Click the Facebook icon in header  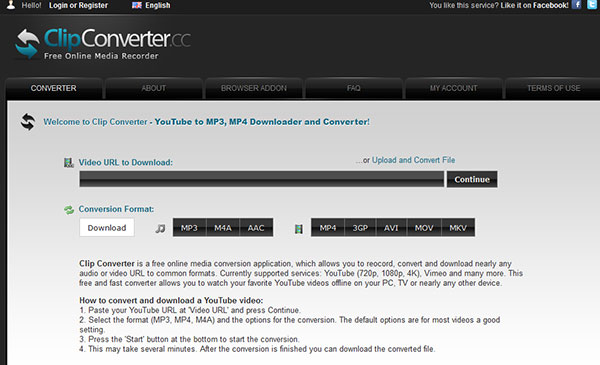tap(577, 5)
